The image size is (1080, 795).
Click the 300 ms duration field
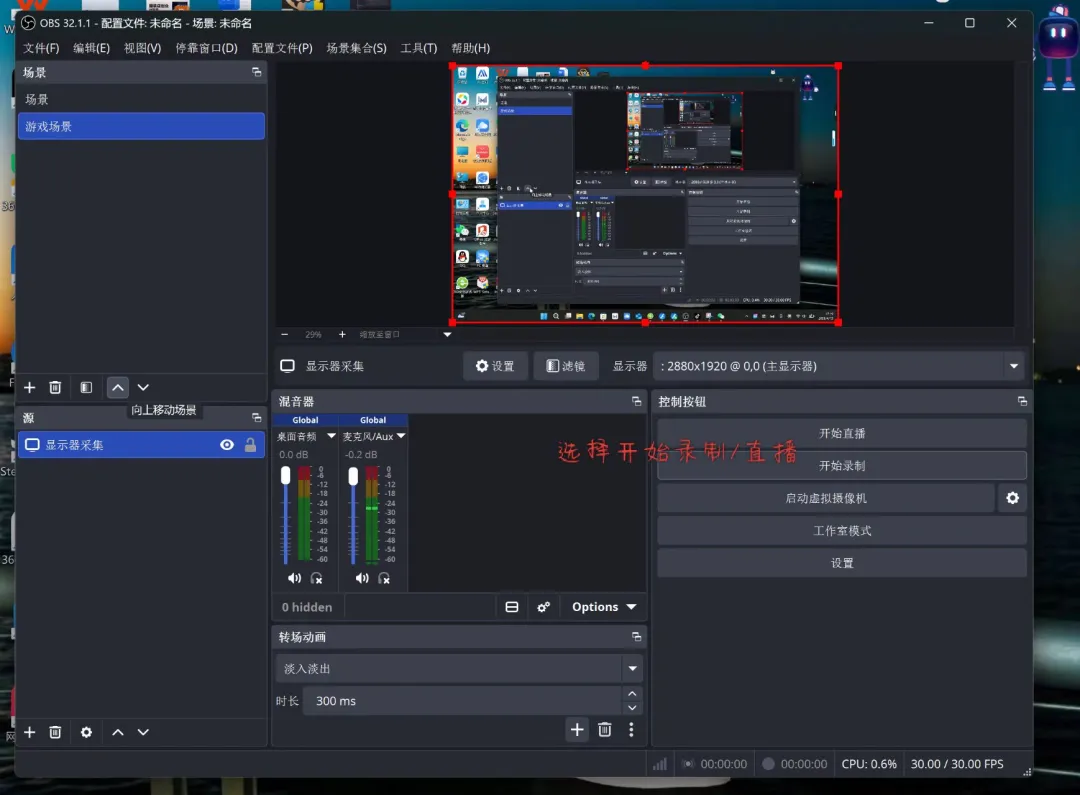(463, 701)
